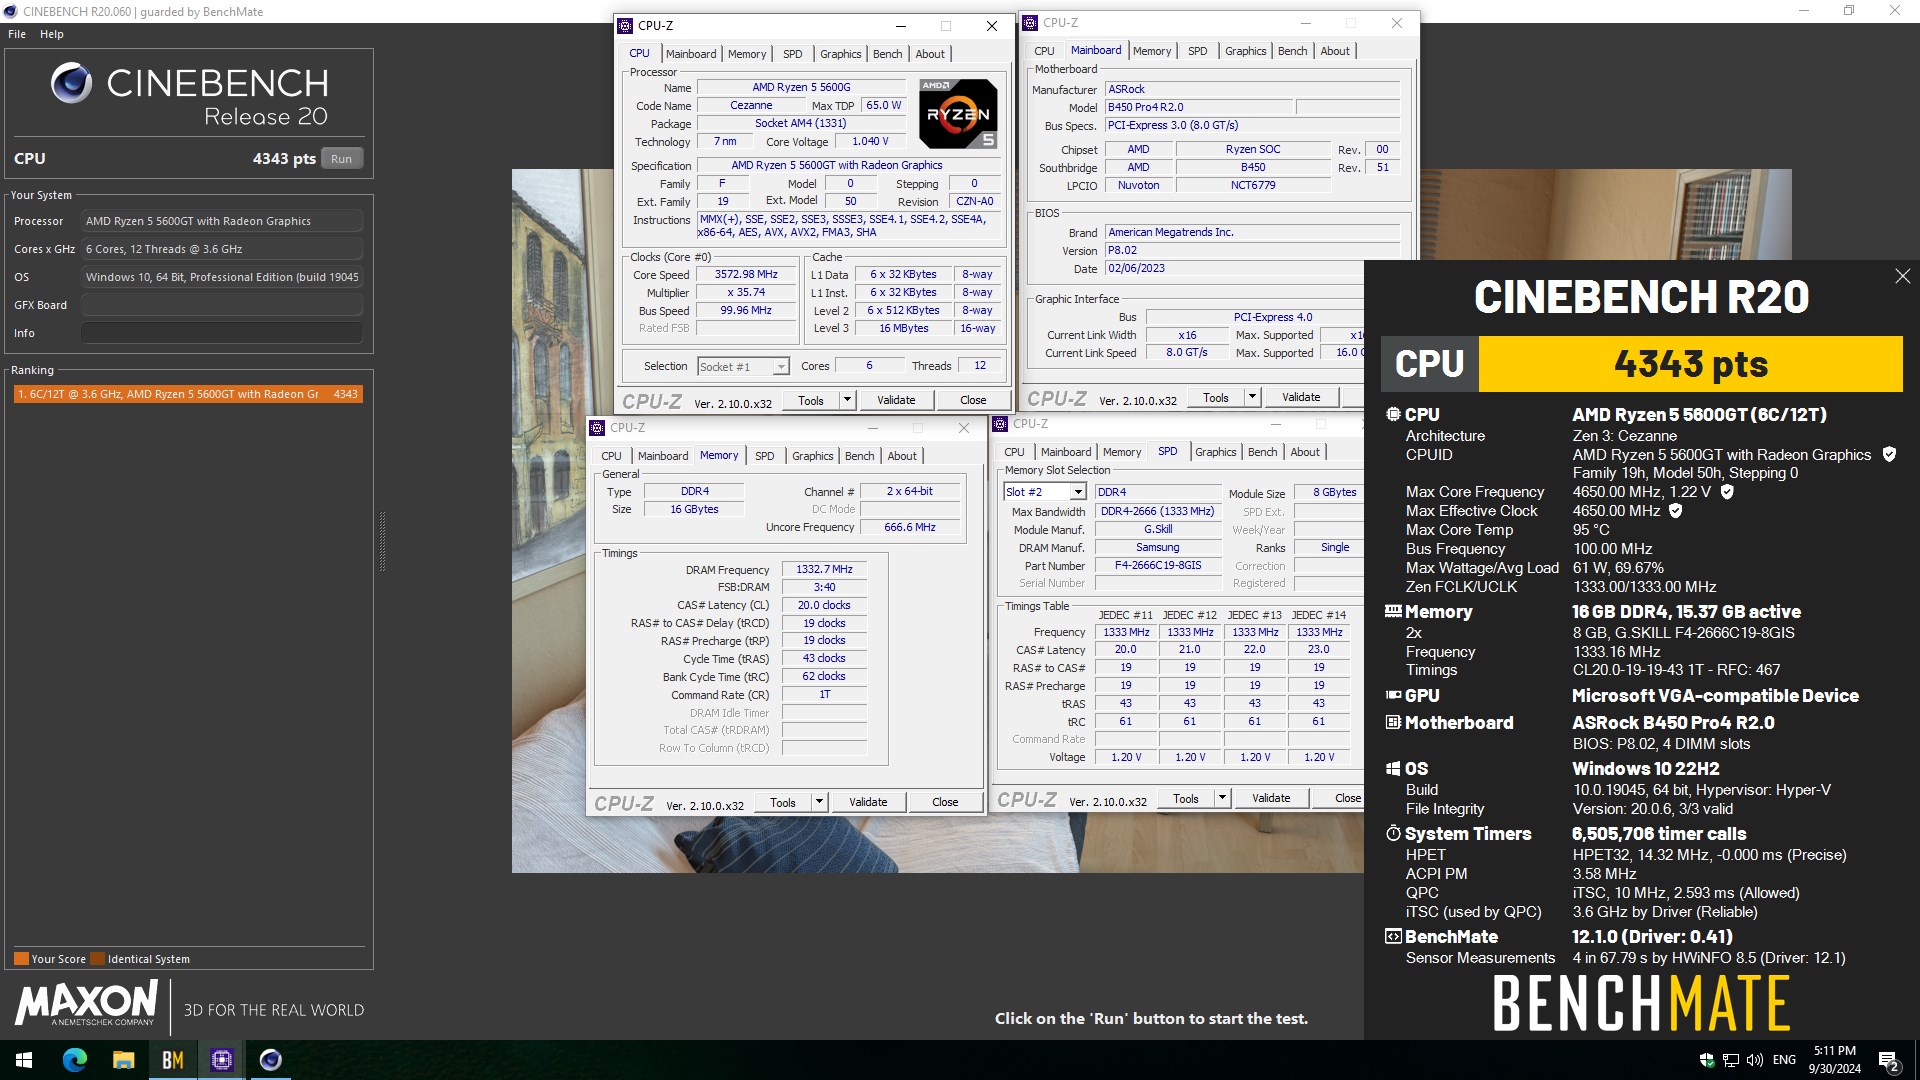
Task: Open Cinebench File menu
Action: 17,34
